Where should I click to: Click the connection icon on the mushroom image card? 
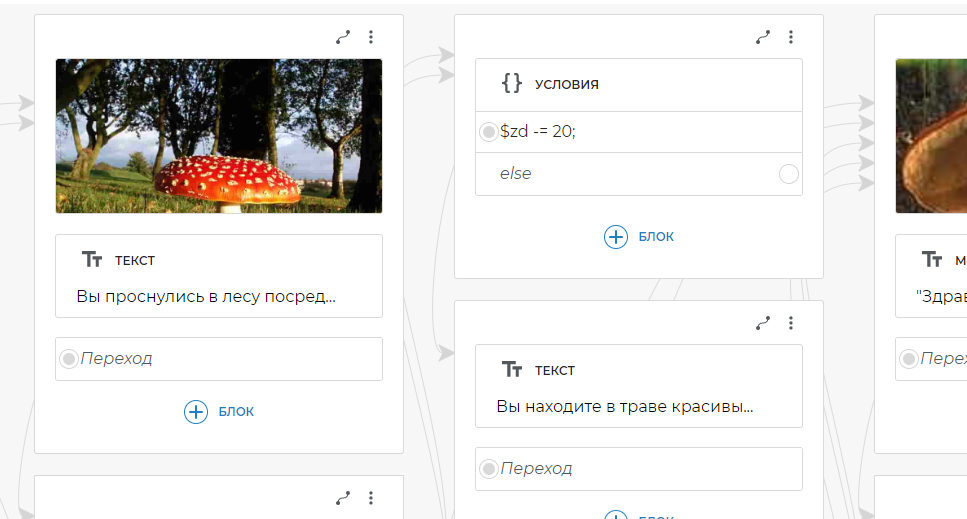click(x=343, y=38)
